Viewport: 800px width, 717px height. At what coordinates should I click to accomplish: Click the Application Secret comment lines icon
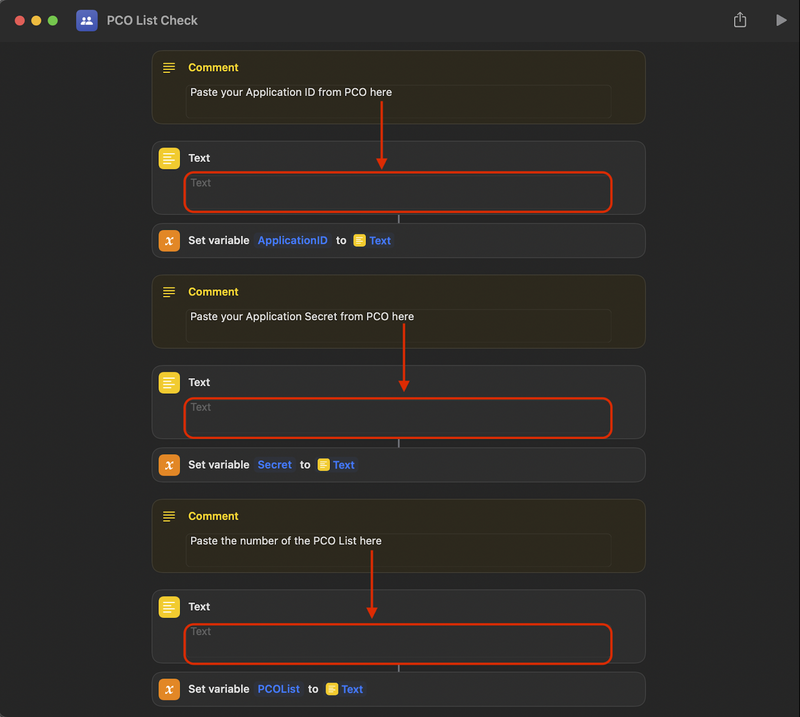pos(169,292)
